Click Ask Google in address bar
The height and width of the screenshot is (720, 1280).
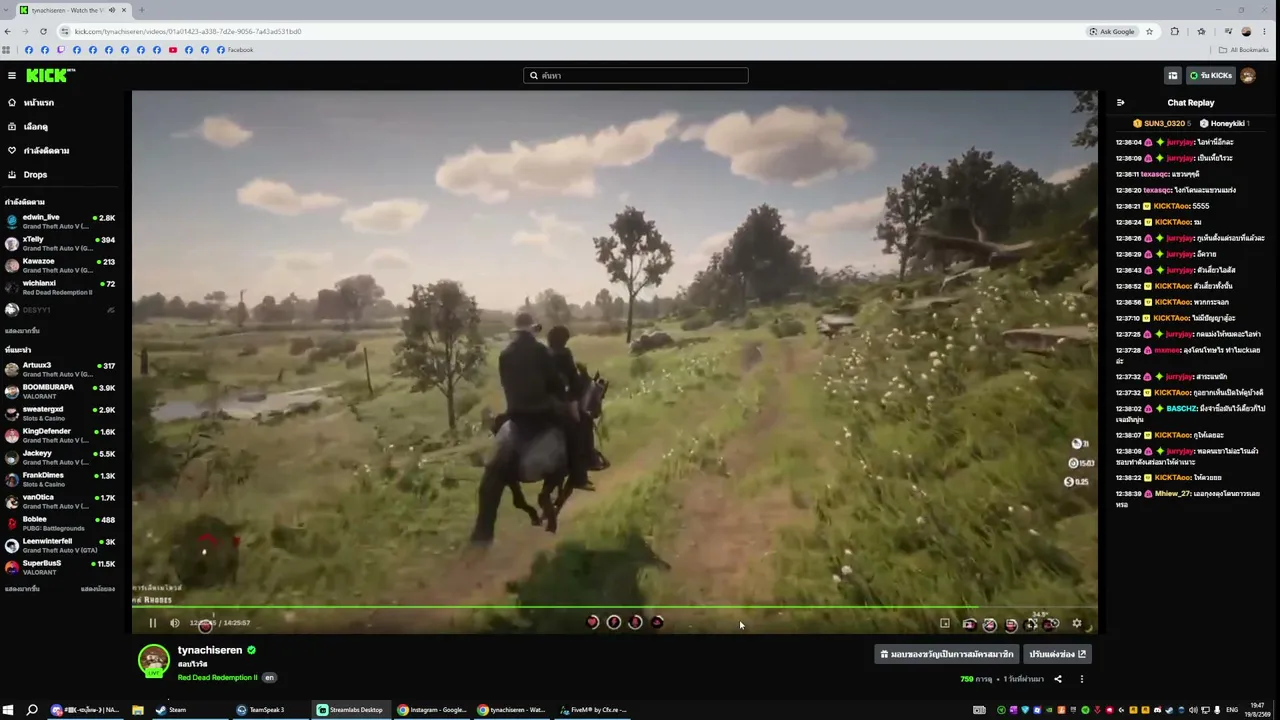tap(1113, 31)
